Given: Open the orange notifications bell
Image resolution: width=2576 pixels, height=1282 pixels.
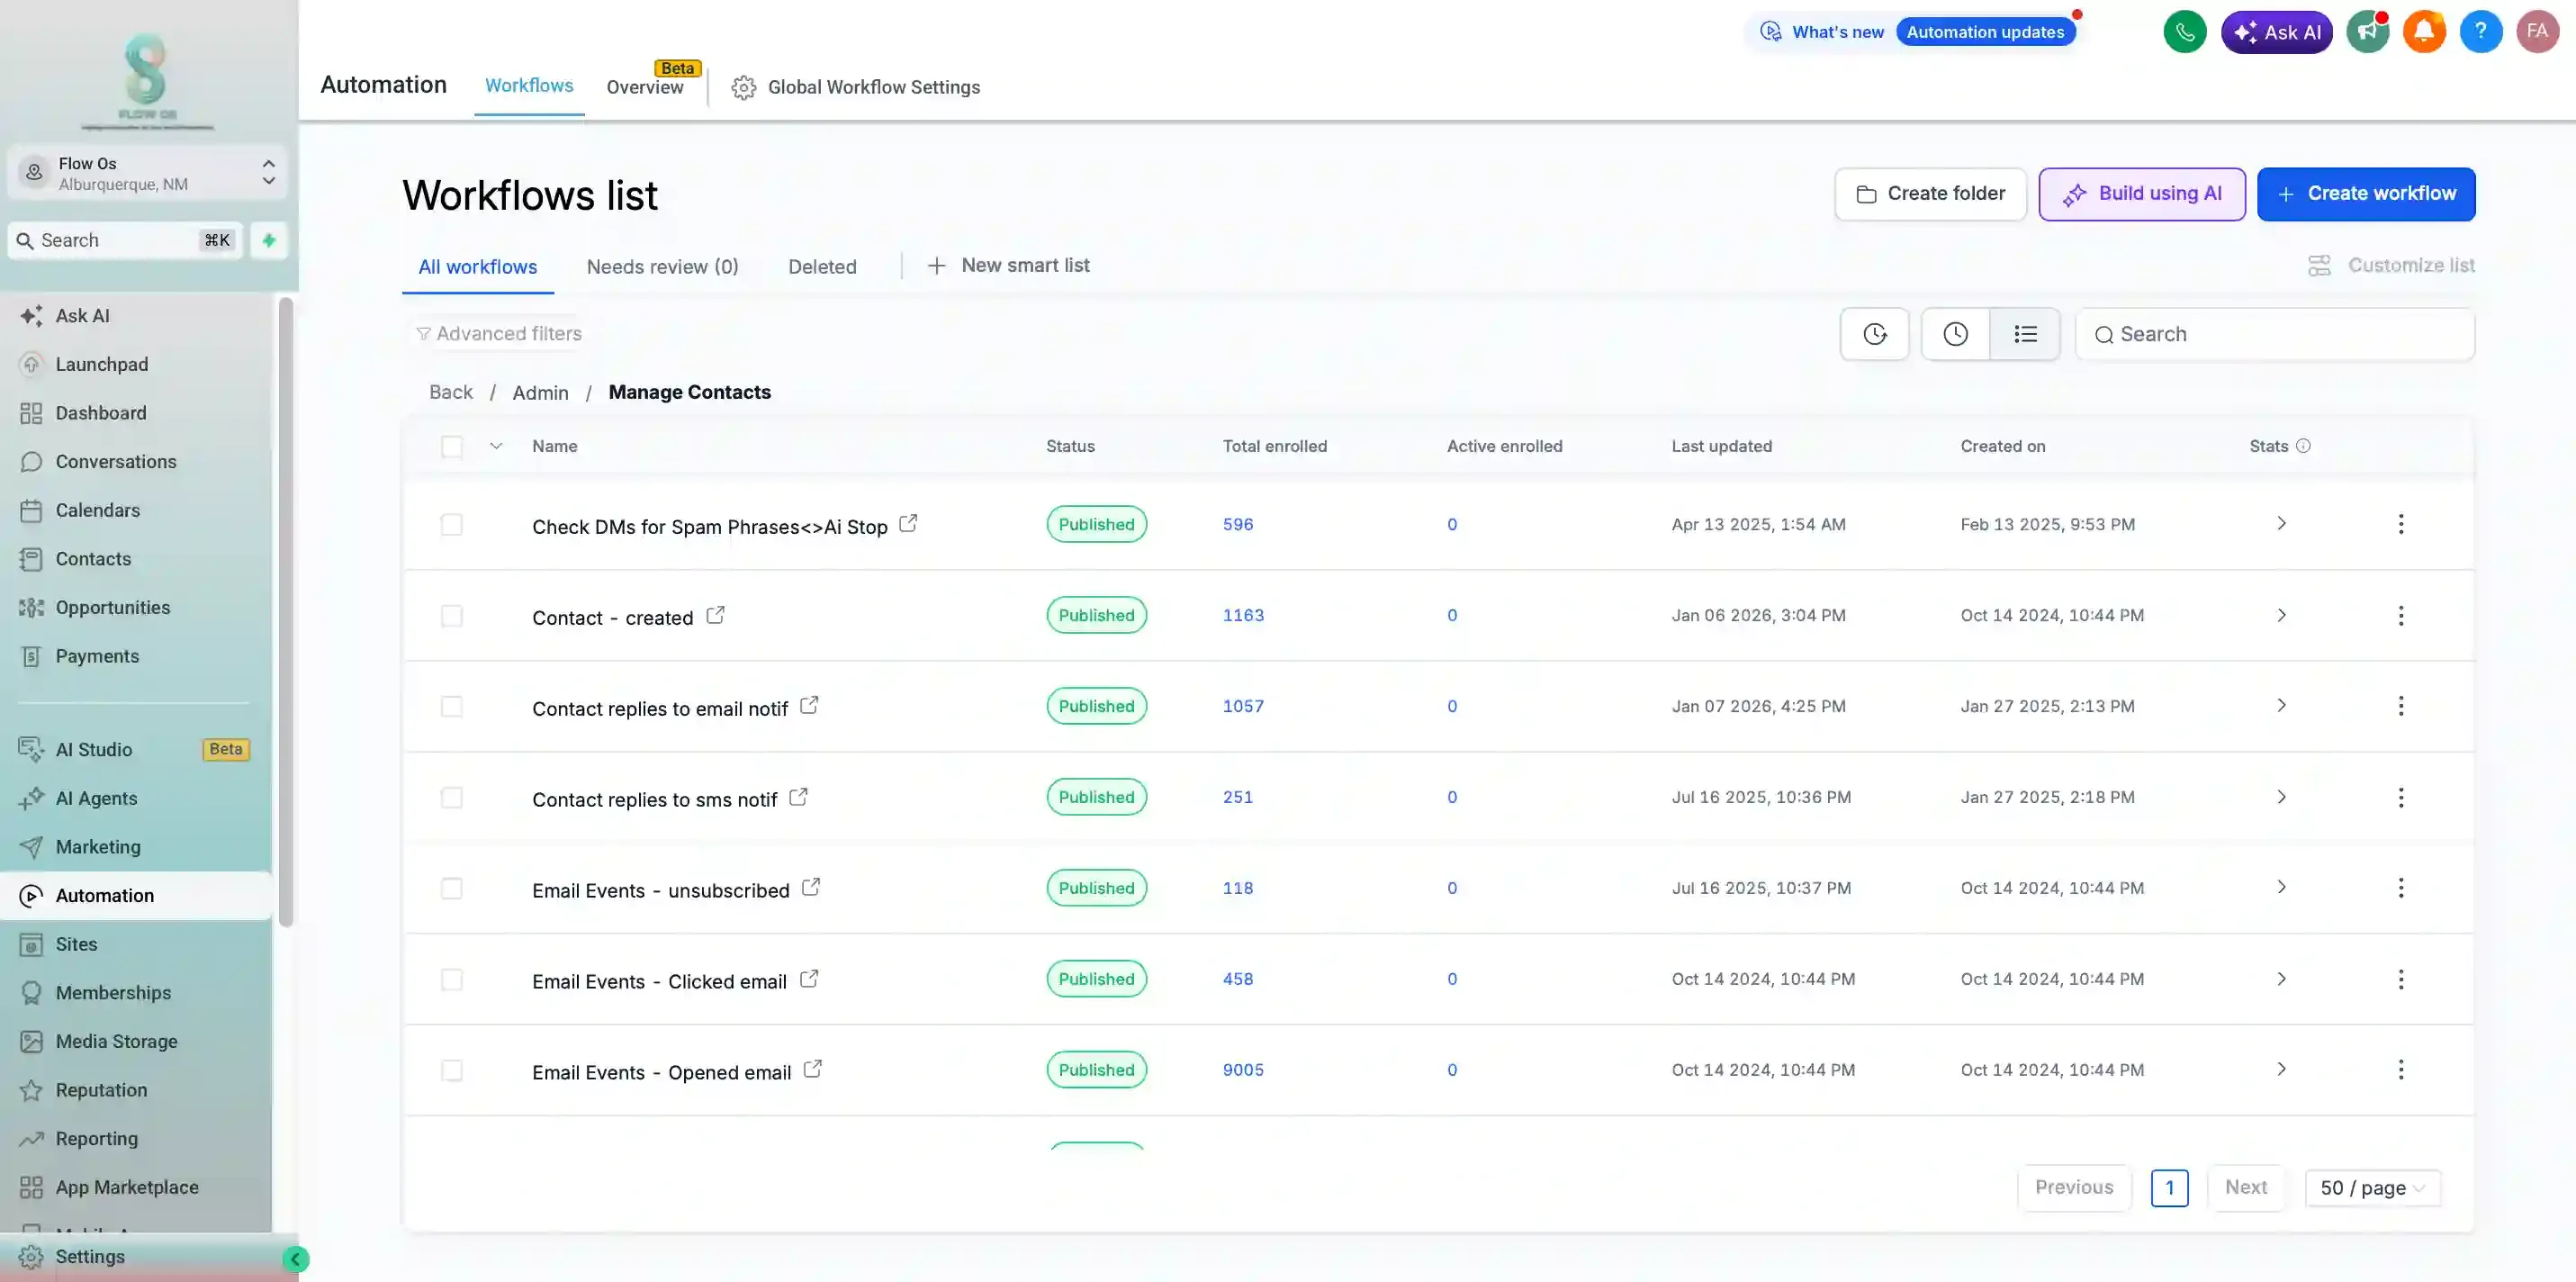Looking at the screenshot, I should click(x=2424, y=32).
